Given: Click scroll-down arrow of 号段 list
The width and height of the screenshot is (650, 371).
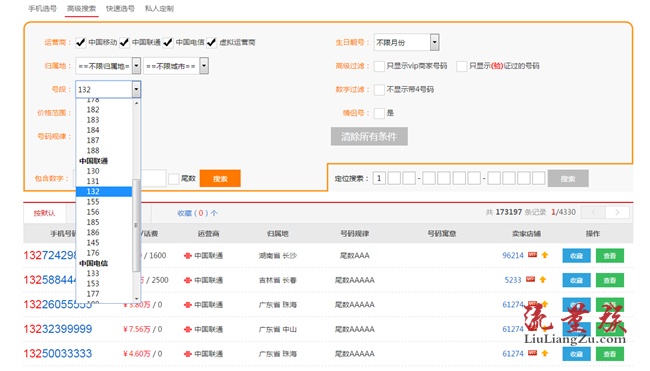Looking at the screenshot, I should tap(136, 298).
